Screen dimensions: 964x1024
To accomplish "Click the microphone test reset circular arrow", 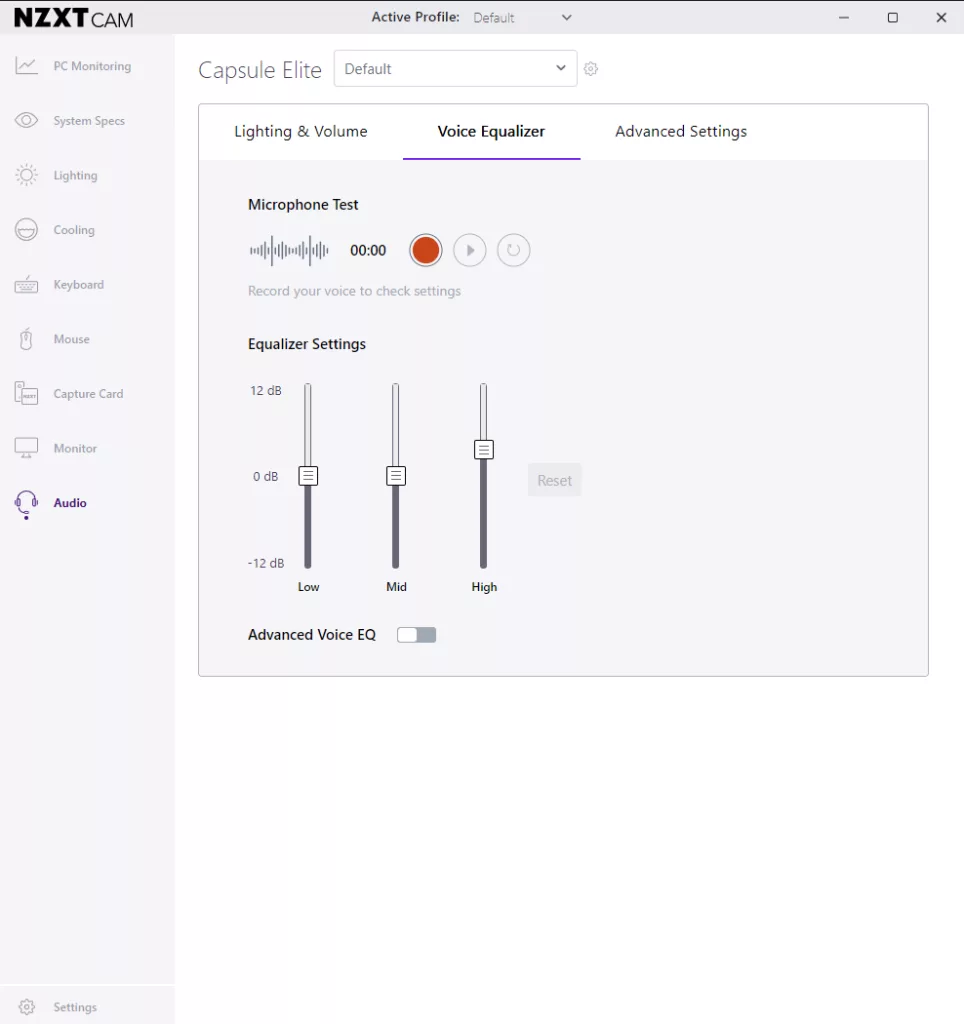I will pos(513,250).
